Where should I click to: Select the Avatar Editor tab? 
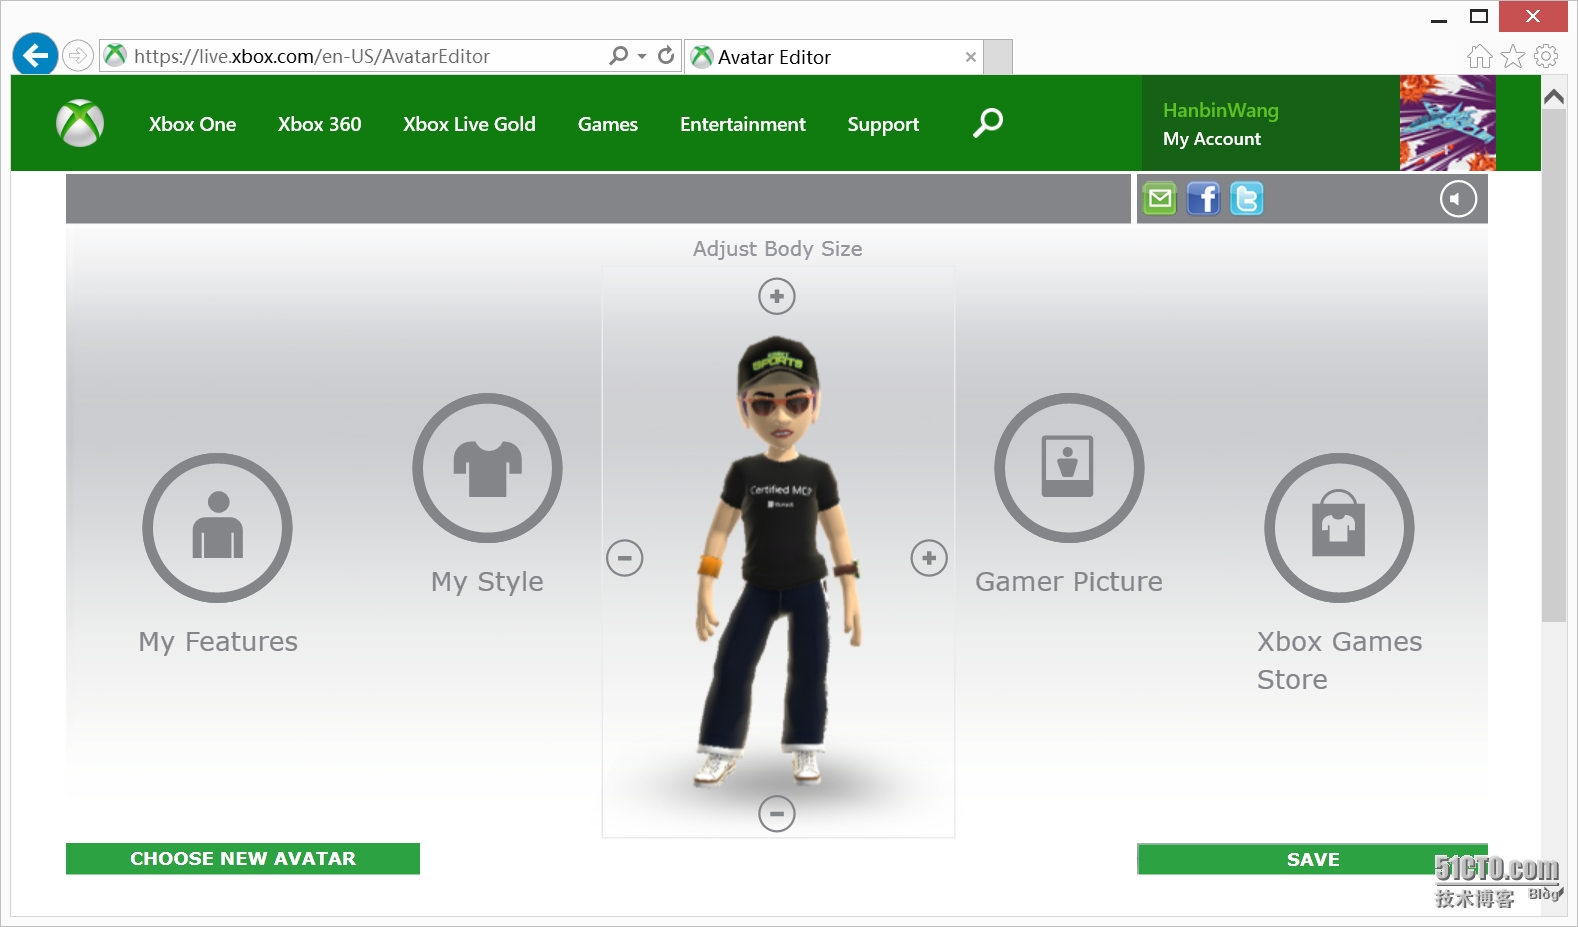coord(834,57)
